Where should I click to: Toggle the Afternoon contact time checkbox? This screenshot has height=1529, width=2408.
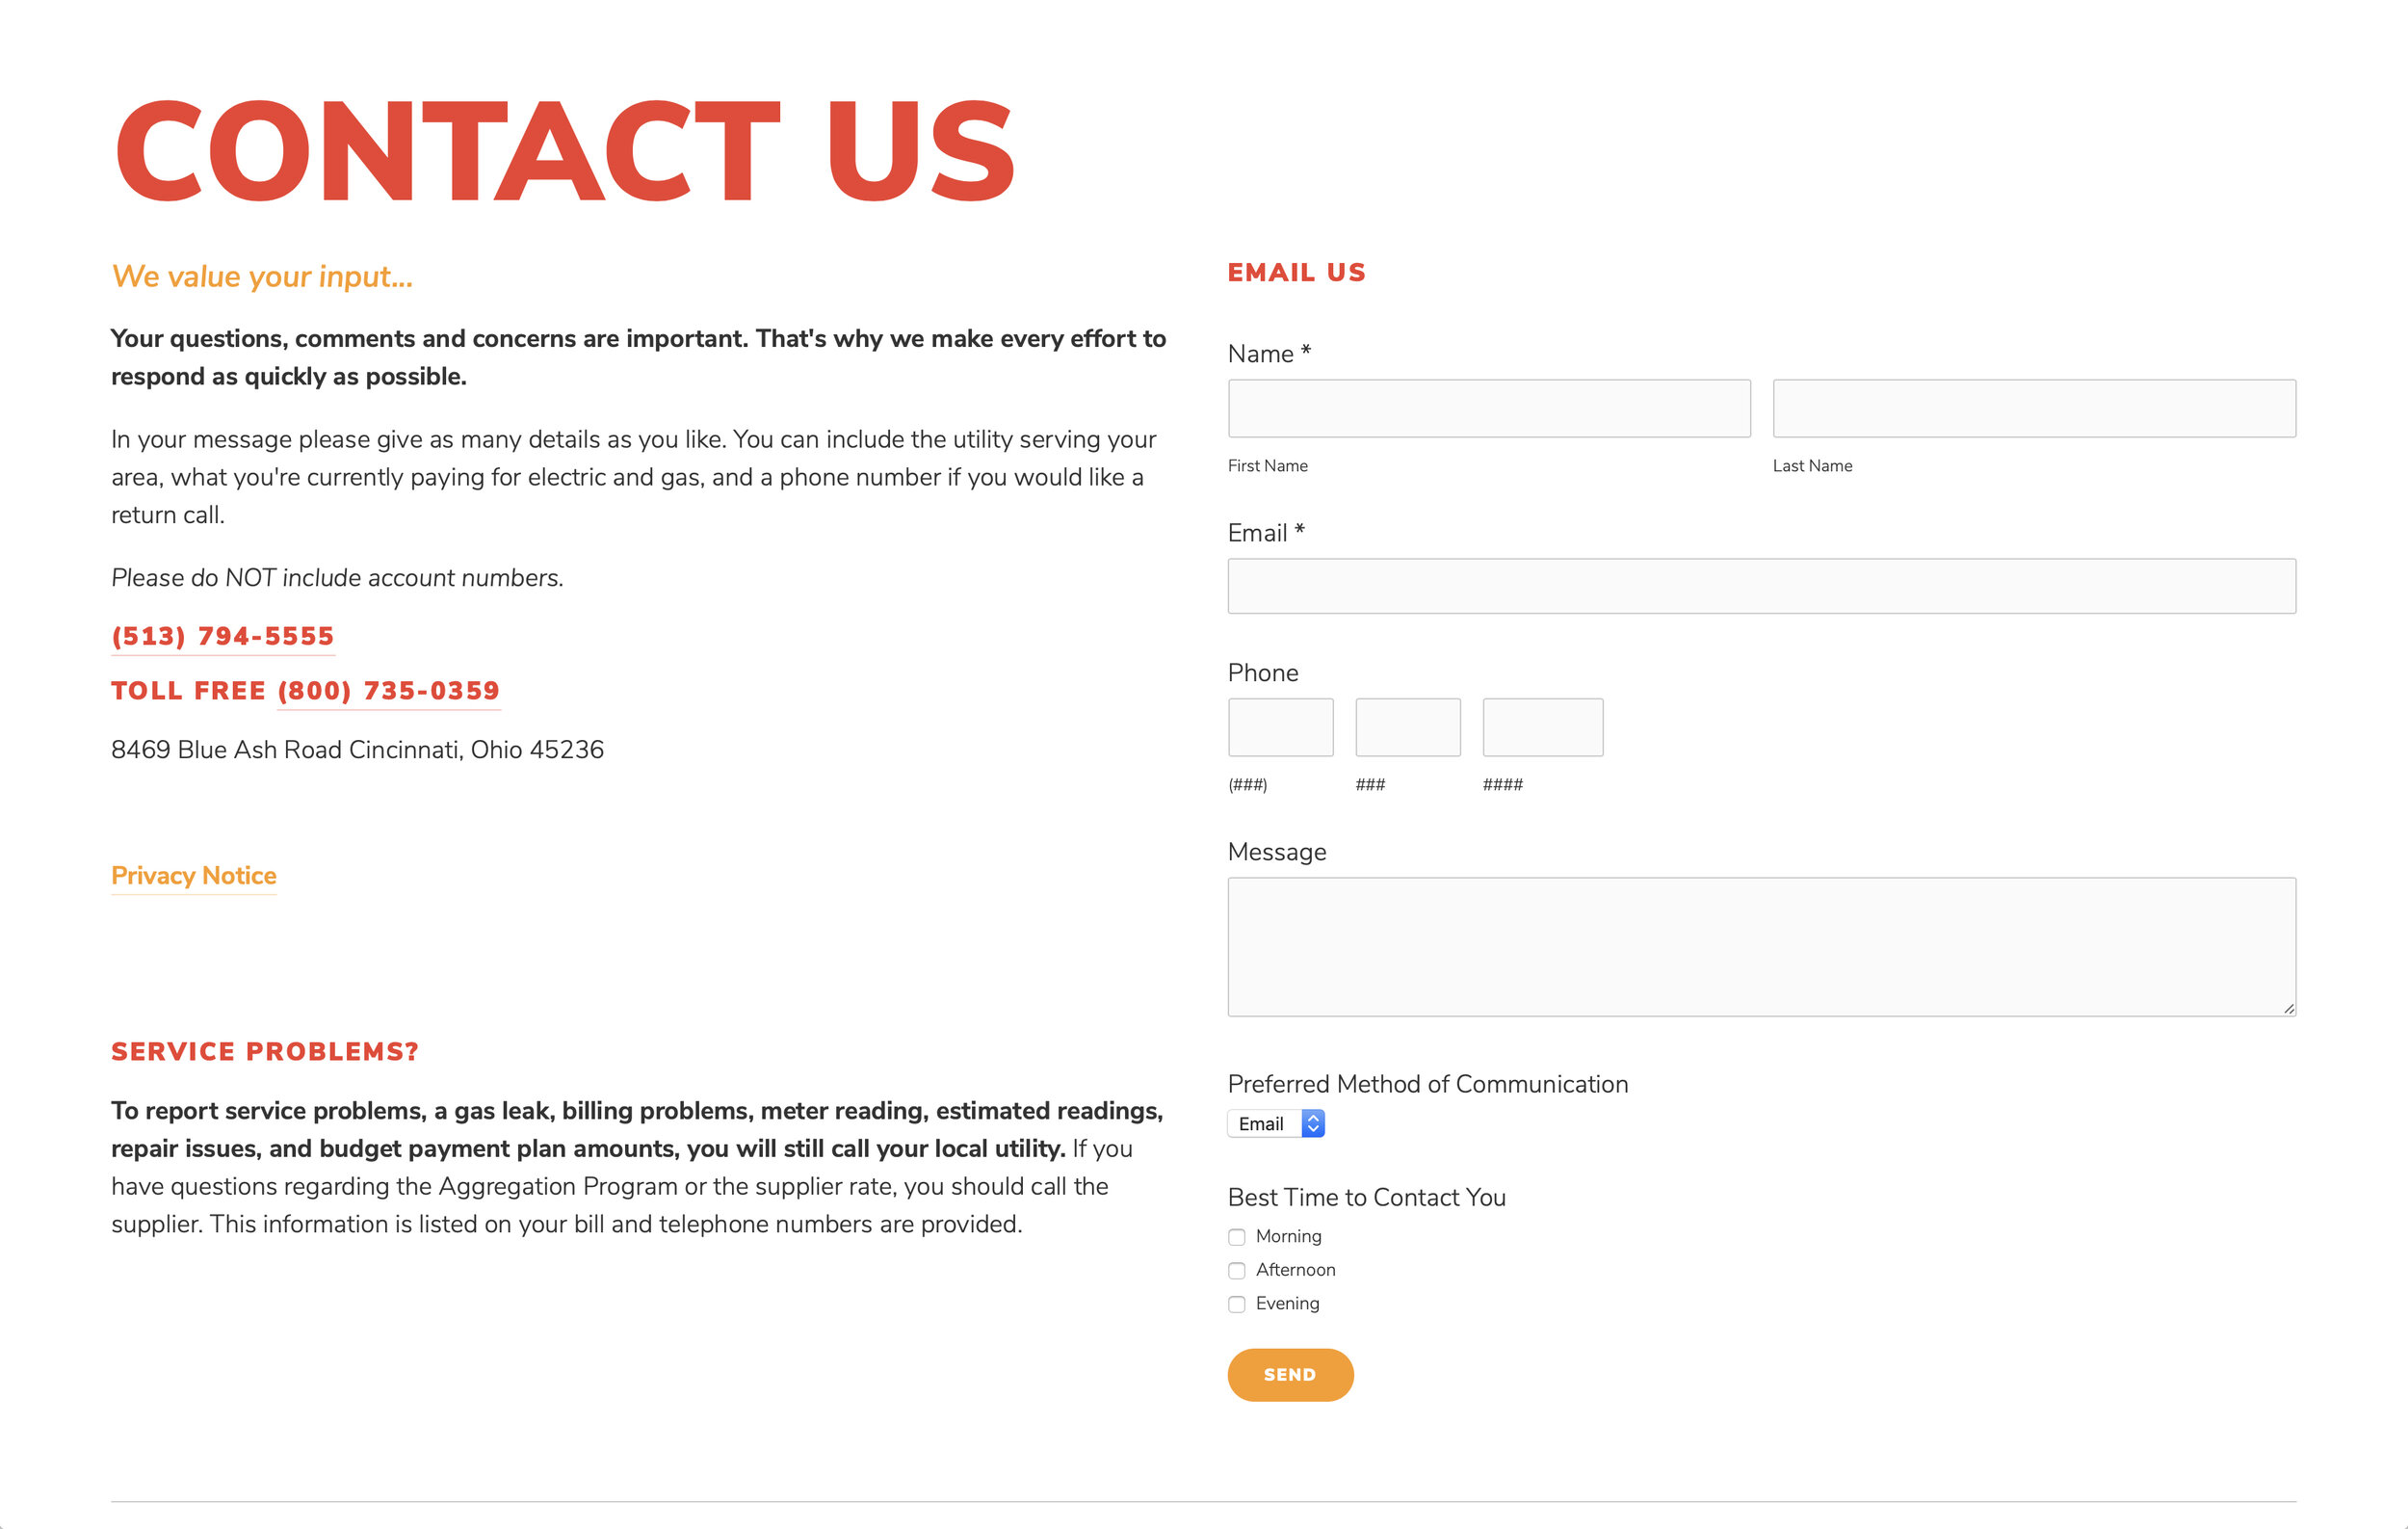pos(1236,1269)
